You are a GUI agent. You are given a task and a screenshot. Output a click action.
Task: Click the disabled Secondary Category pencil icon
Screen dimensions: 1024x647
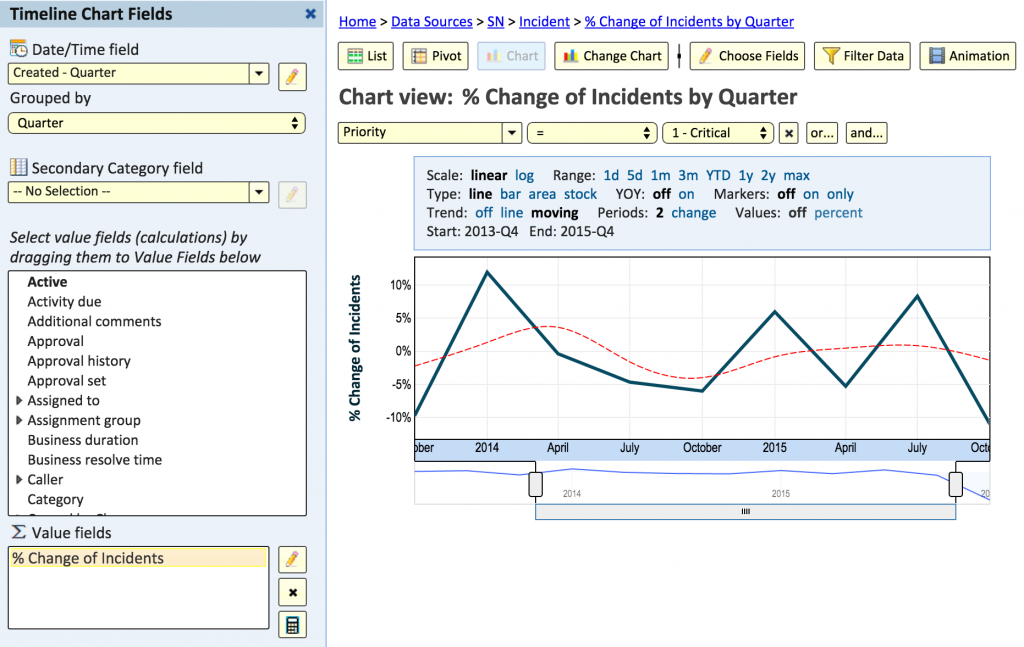point(292,195)
